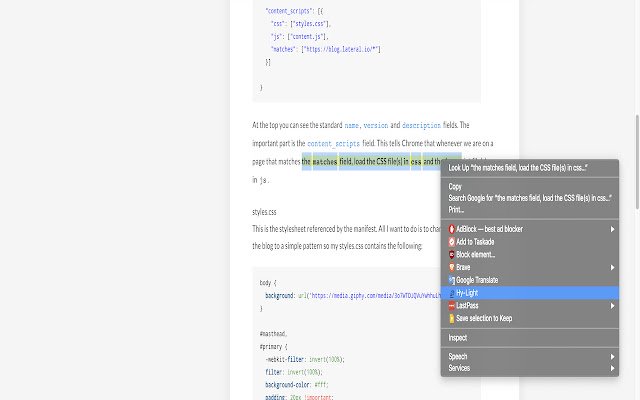The width and height of the screenshot is (640, 400).
Task: Open the Brave menu entry
Action: tap(530, 267)
